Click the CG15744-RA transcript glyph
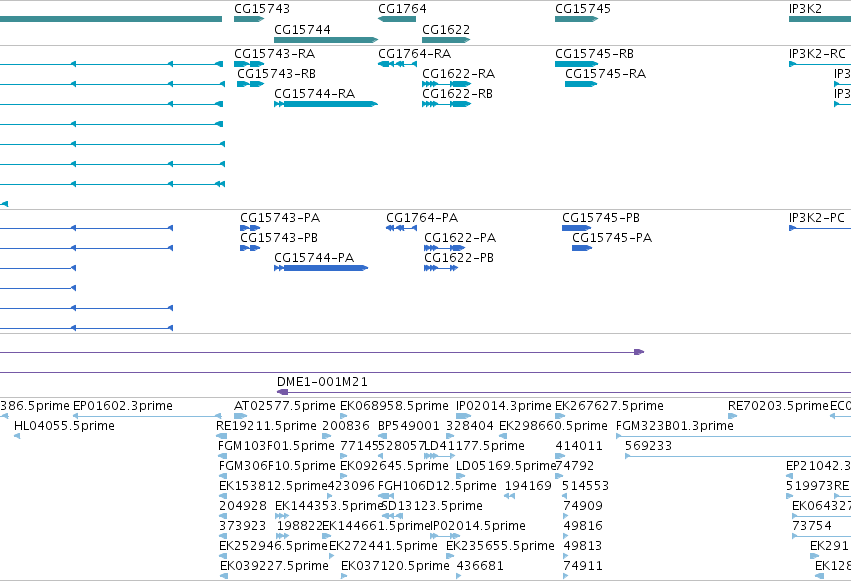The image size is (851, 581). (326, 104)
